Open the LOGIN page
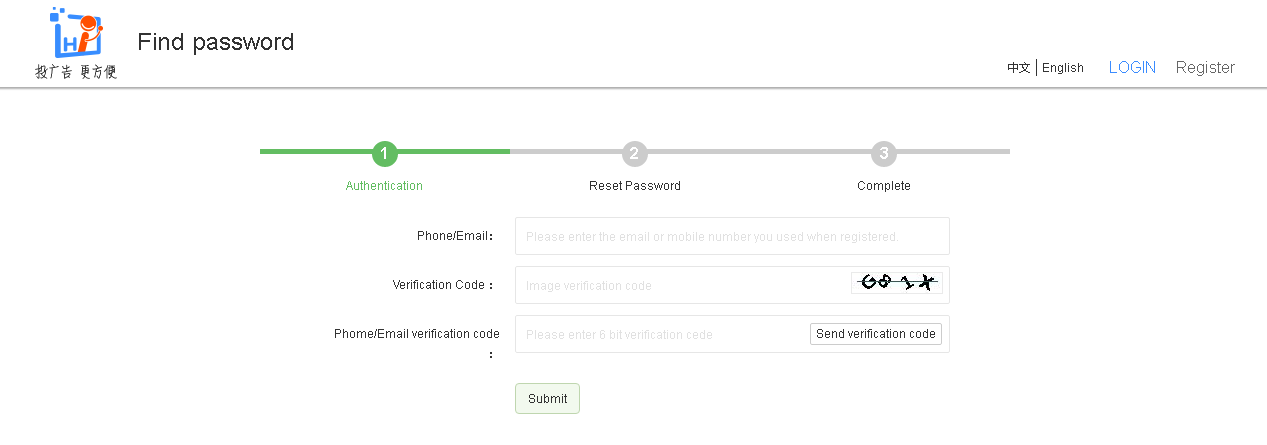Image resolution: width=1267 pixels, height=445 pixels. coord(1132,67)
